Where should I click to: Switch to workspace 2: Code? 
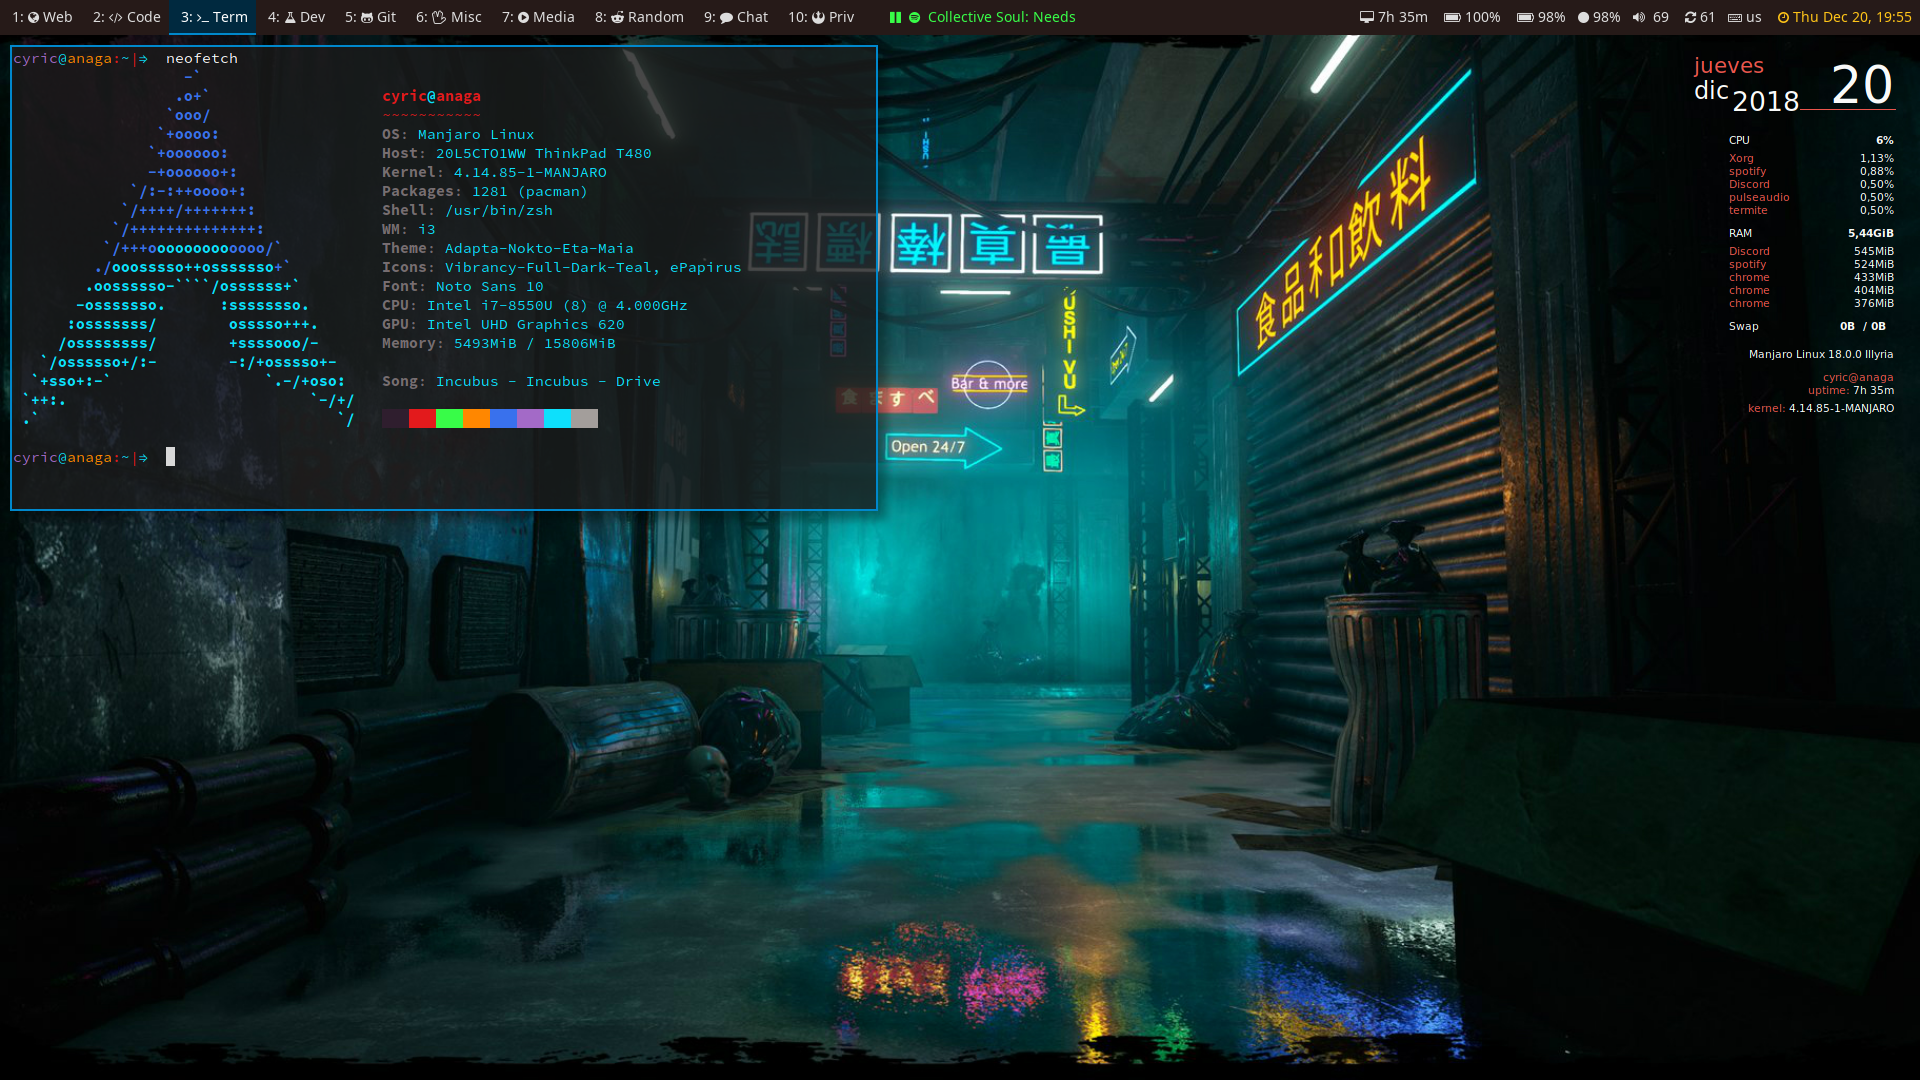click(126, 17)
